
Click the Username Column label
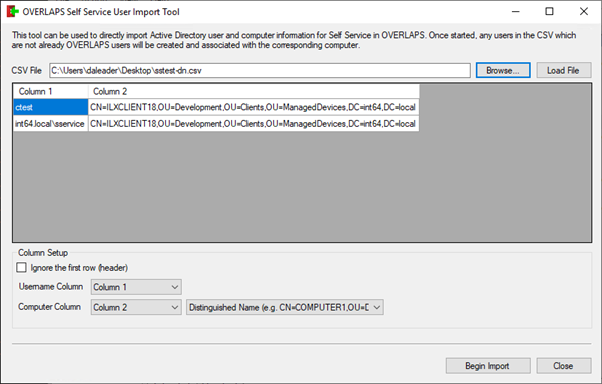coord(51,286)
